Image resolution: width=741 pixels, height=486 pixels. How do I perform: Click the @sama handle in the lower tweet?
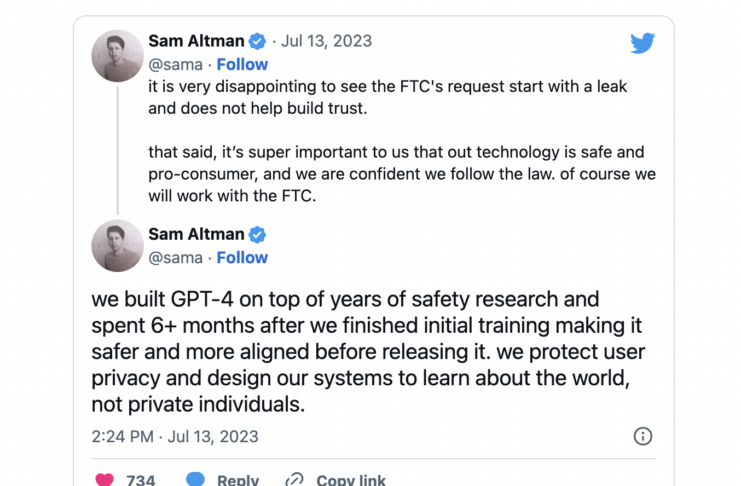click(176, 257)
